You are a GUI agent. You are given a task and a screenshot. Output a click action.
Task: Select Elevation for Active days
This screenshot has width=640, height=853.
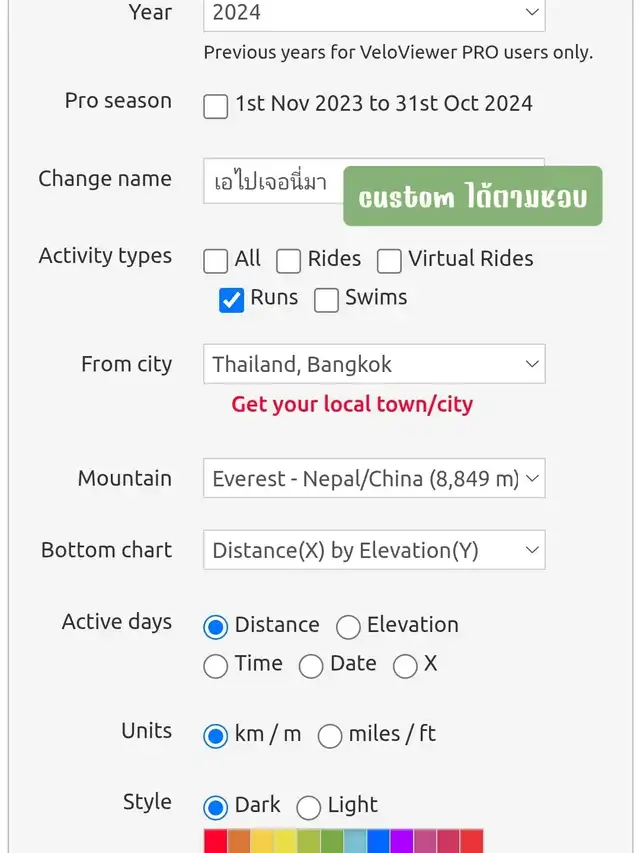348,627
